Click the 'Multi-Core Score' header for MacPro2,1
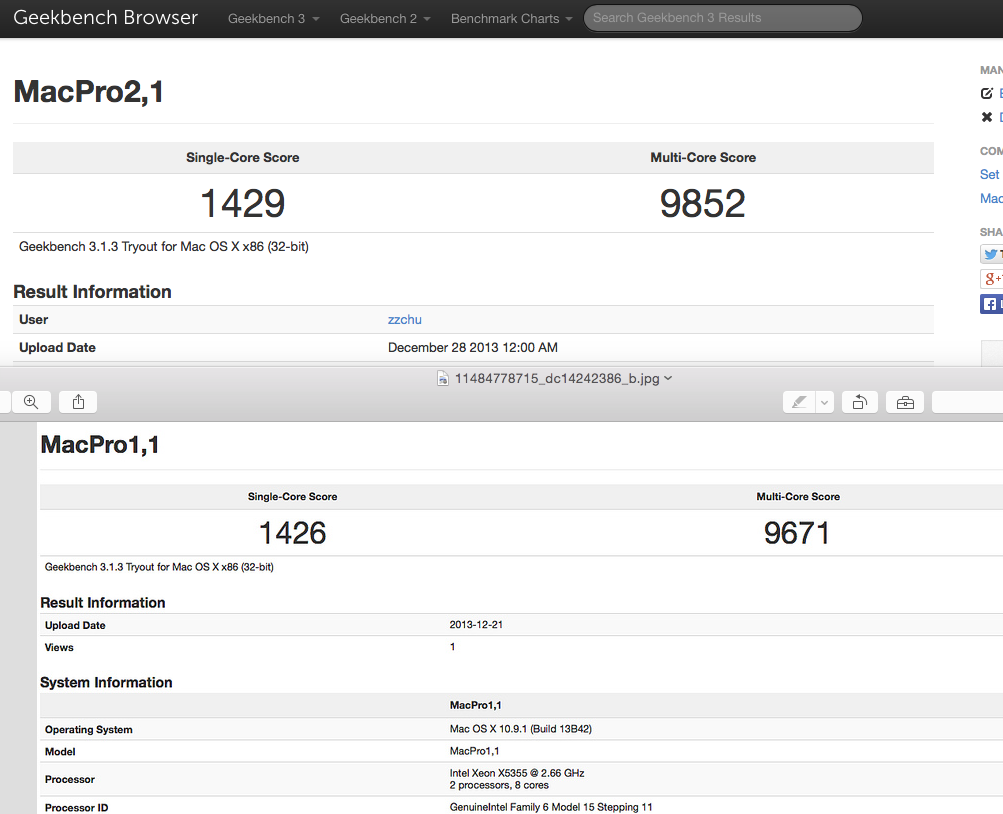The height and width of the screenshot is (814, 1003). point(703,157)
